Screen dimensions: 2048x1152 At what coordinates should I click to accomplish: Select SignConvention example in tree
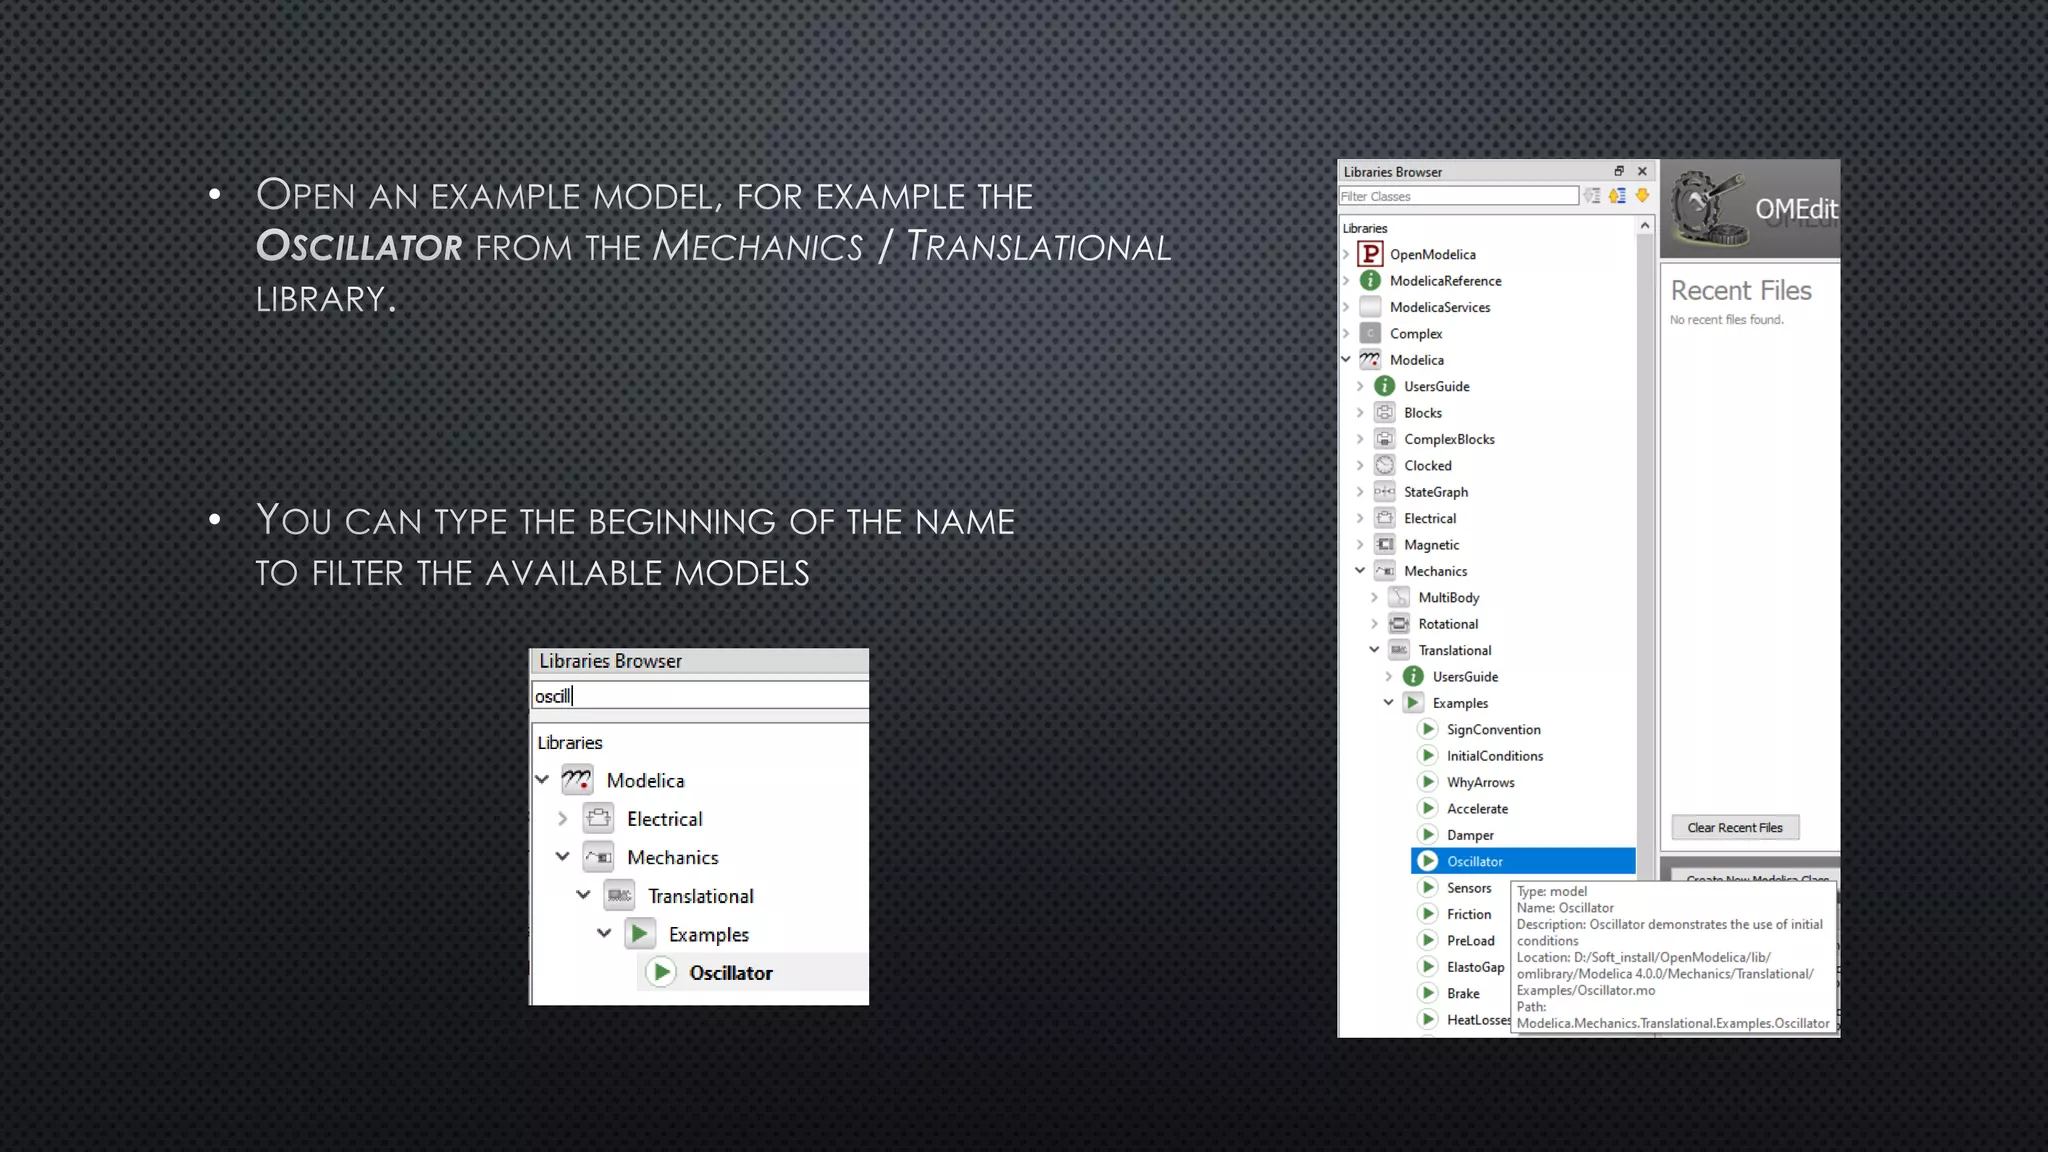(1493, 730)
